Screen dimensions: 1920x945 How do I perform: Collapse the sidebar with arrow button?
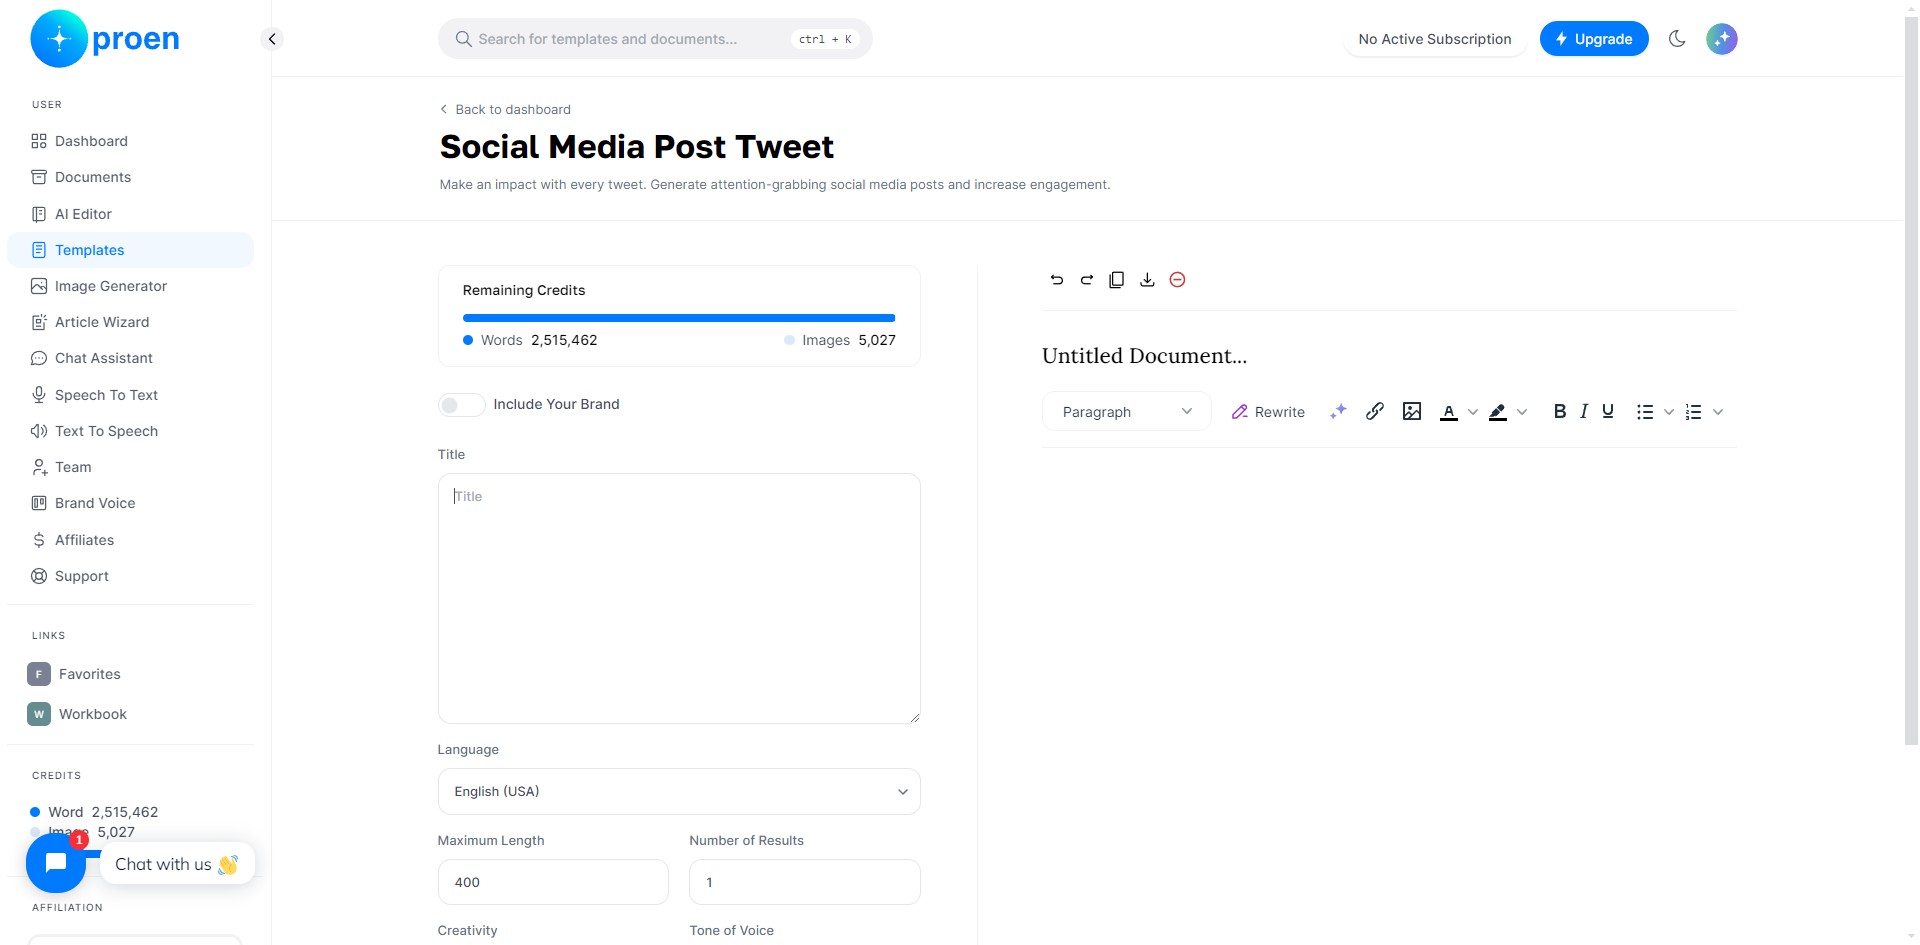(x=272, y=39)
